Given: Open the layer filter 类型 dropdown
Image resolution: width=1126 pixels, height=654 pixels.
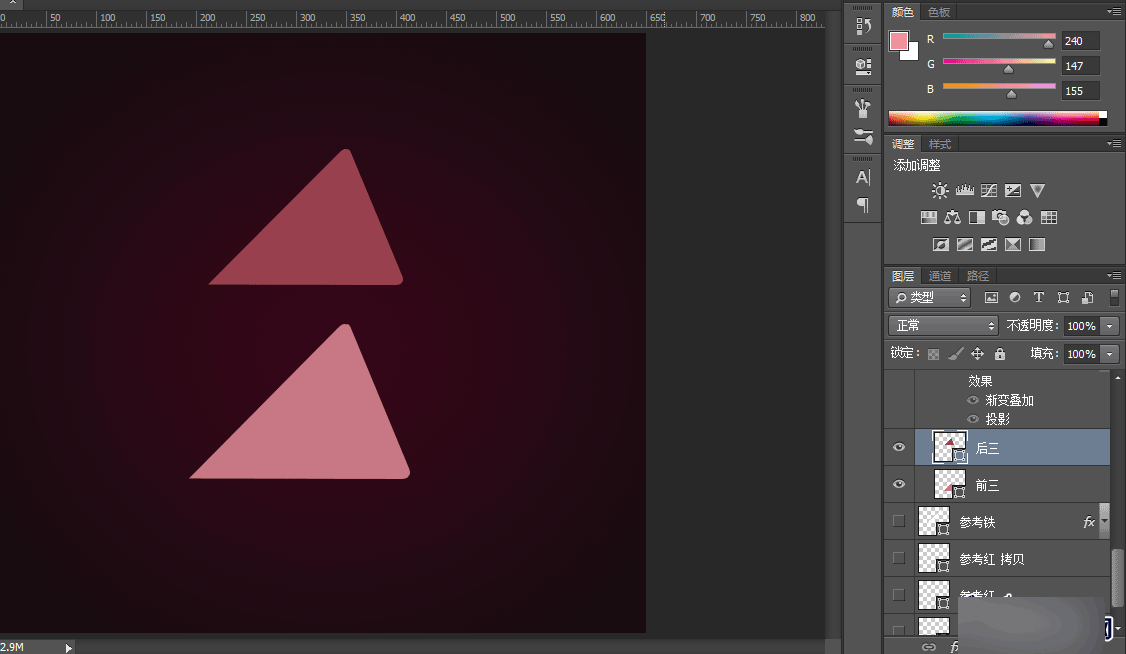Looking at the screenshot, I should [929, 297].
